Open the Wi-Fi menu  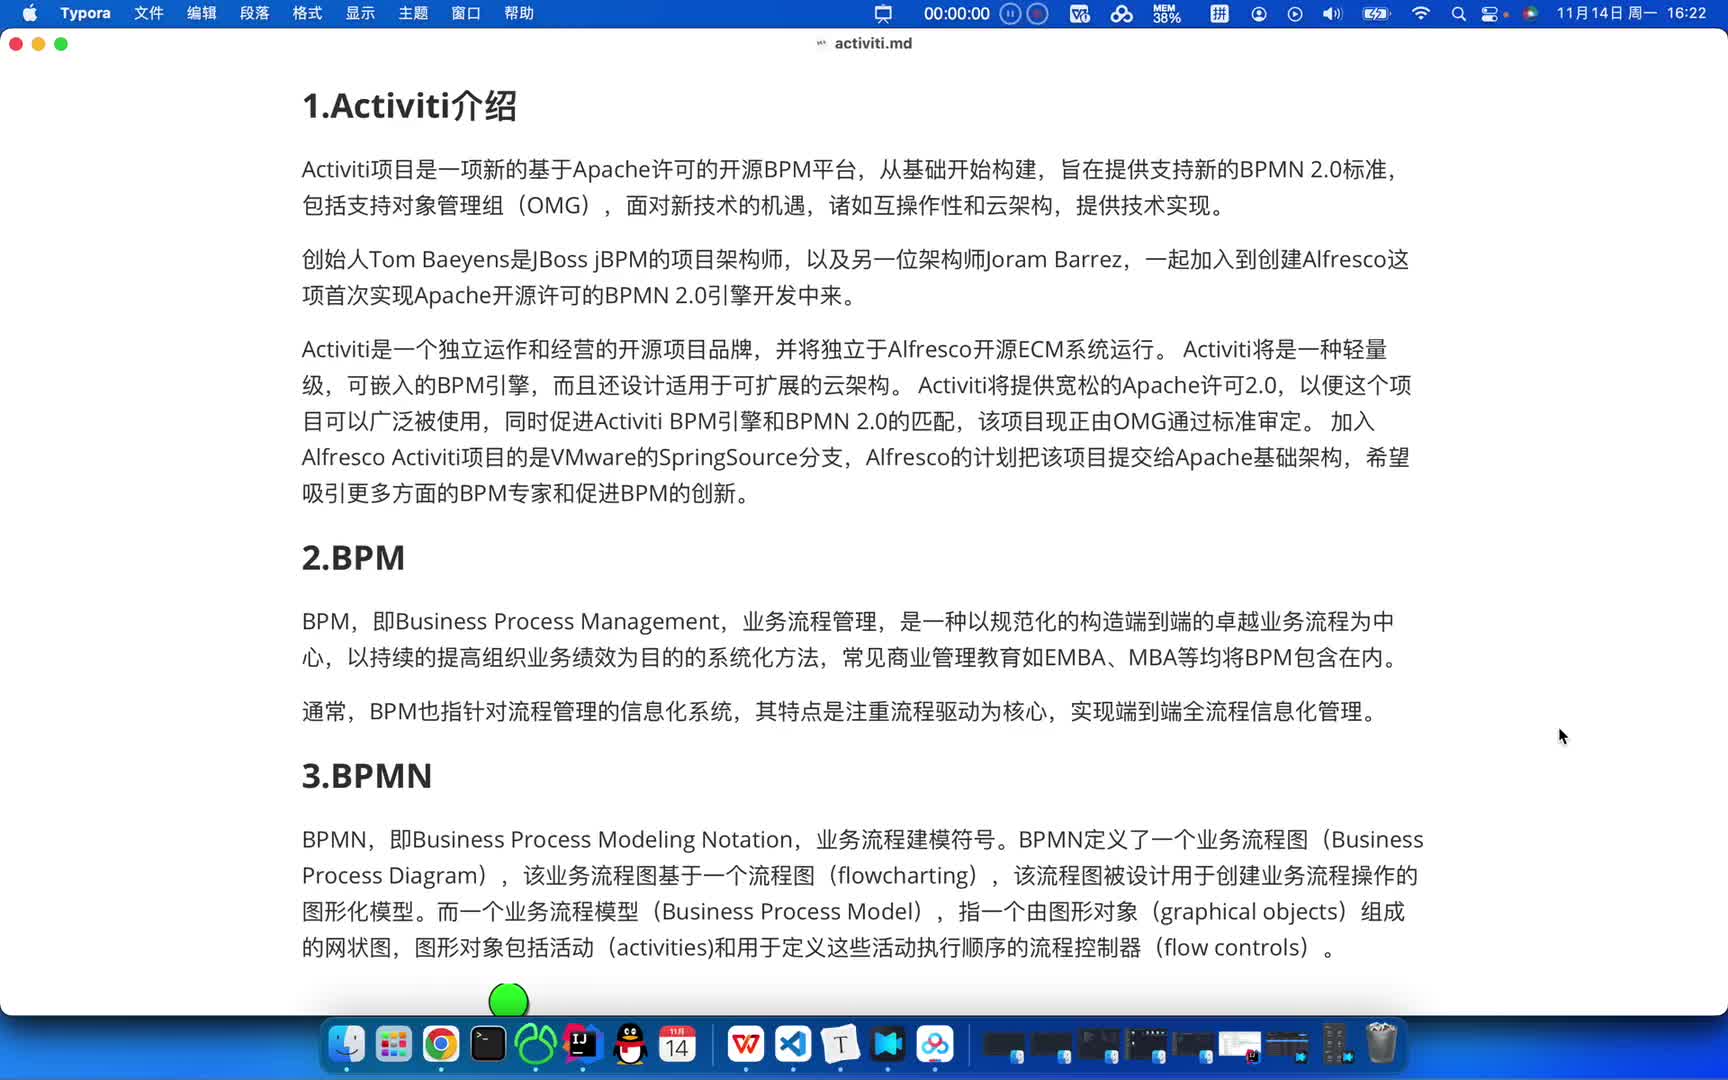[x=1420, y=13]
